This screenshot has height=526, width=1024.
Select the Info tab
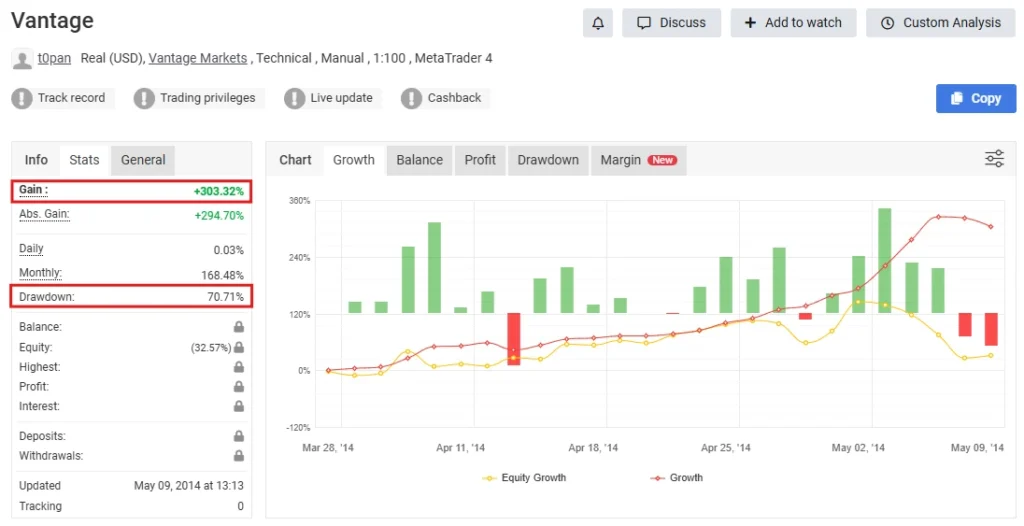pyautogui.click(x=36, y=160)
